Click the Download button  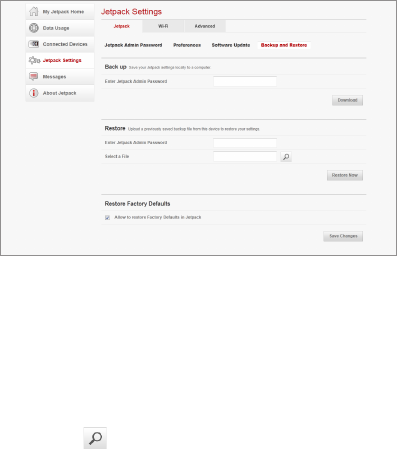(x=347, y=100)
